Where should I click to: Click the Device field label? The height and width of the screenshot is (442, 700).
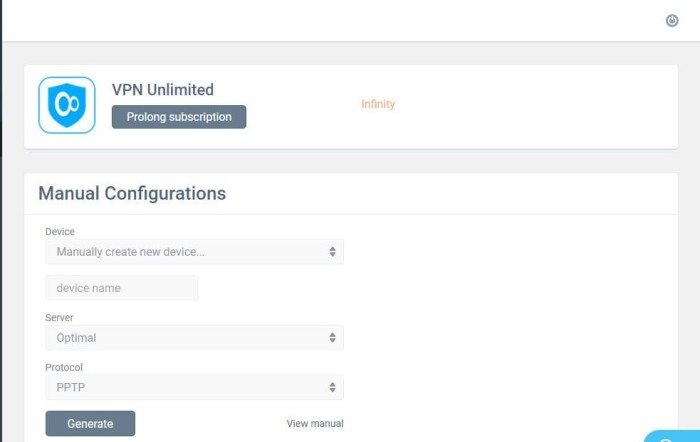60,232
